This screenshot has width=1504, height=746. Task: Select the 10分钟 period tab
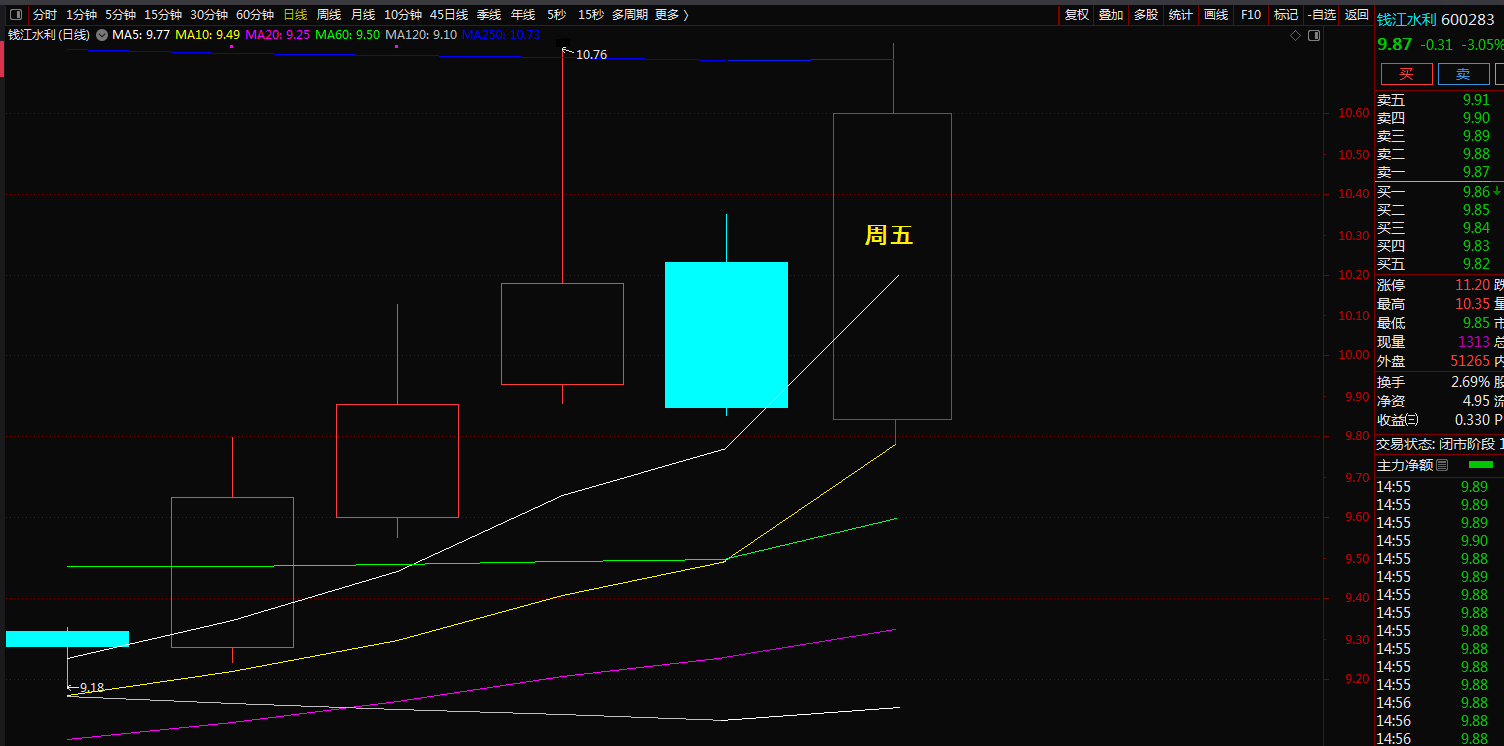point(403,15)
